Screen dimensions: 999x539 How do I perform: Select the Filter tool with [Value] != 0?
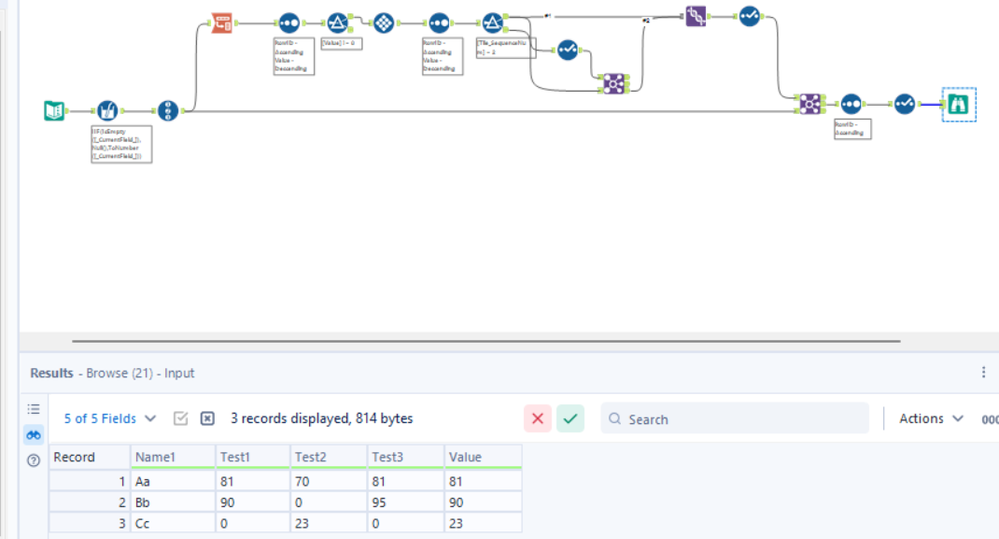[x=338, y=23]
